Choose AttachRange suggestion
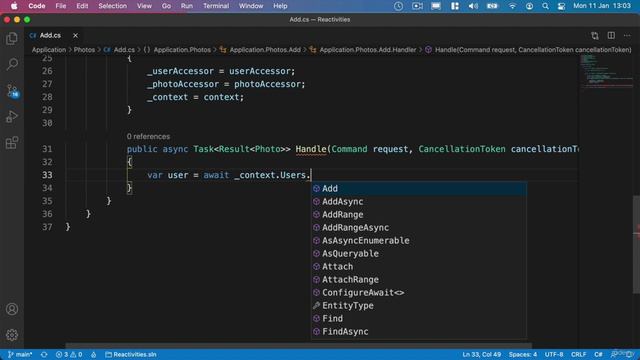The width and height of the screenshot is (640, 360). click(419, 280)
